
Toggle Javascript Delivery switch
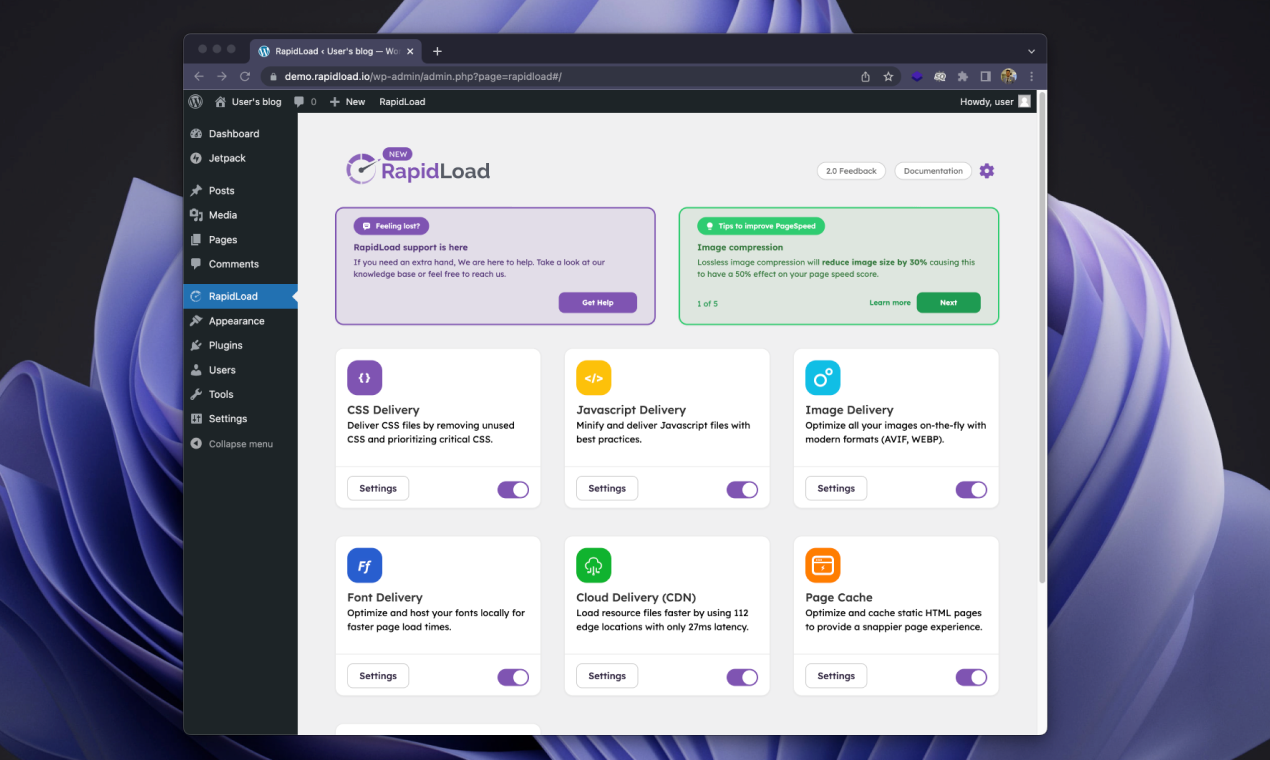[742, 490]
